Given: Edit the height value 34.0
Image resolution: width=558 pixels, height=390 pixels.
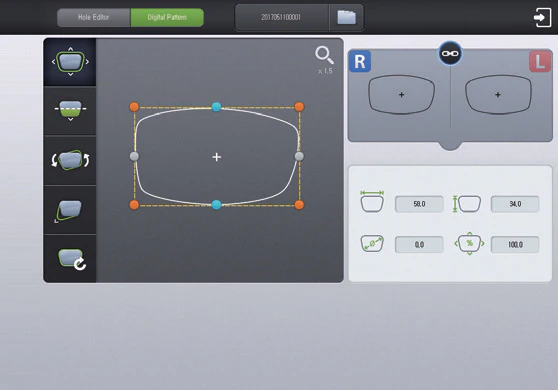Looking at the screenshot, I should (515, 204).
